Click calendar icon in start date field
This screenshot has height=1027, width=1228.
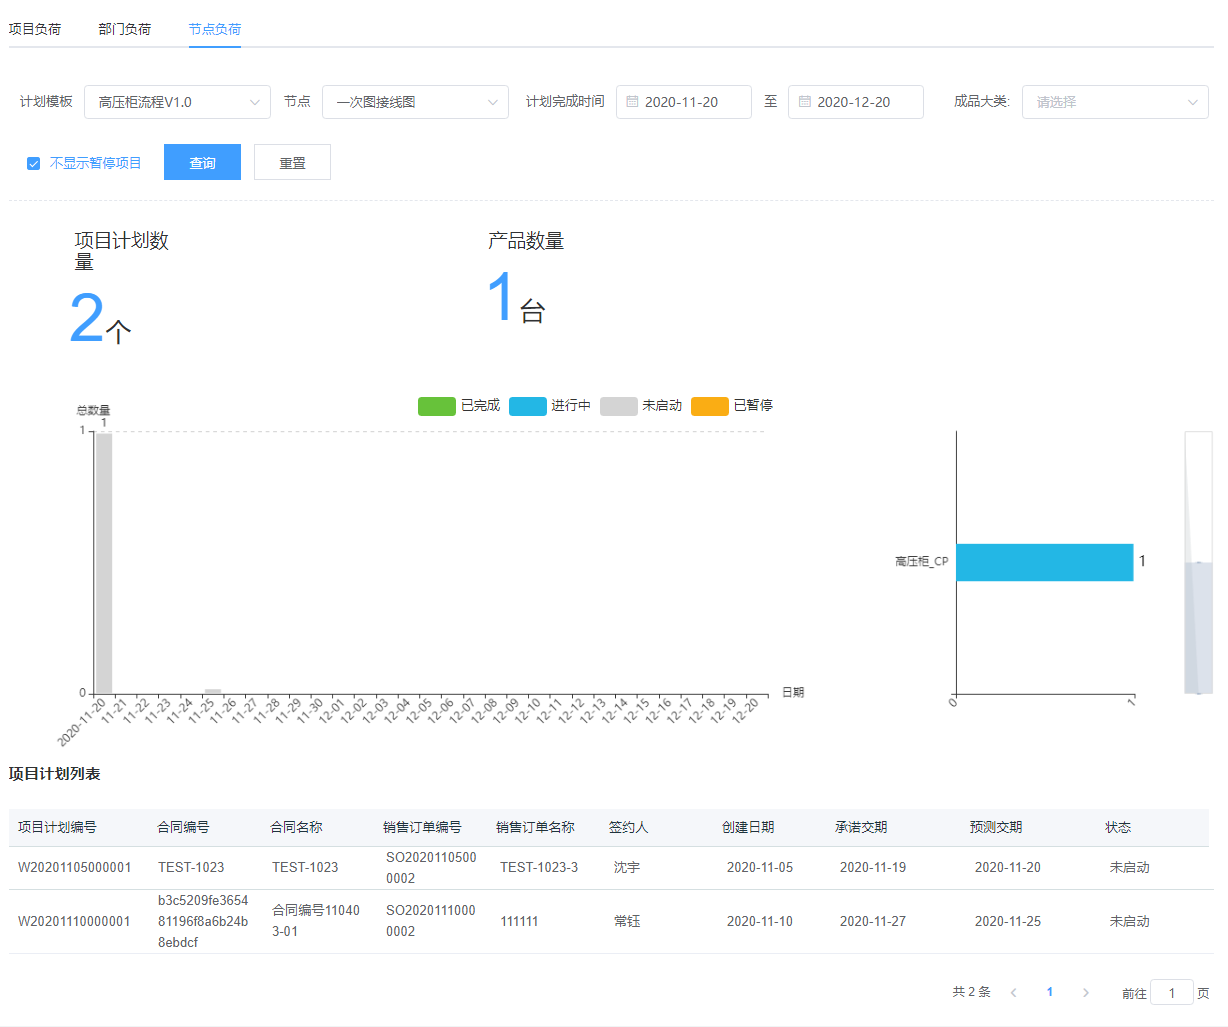pos(632,102)
